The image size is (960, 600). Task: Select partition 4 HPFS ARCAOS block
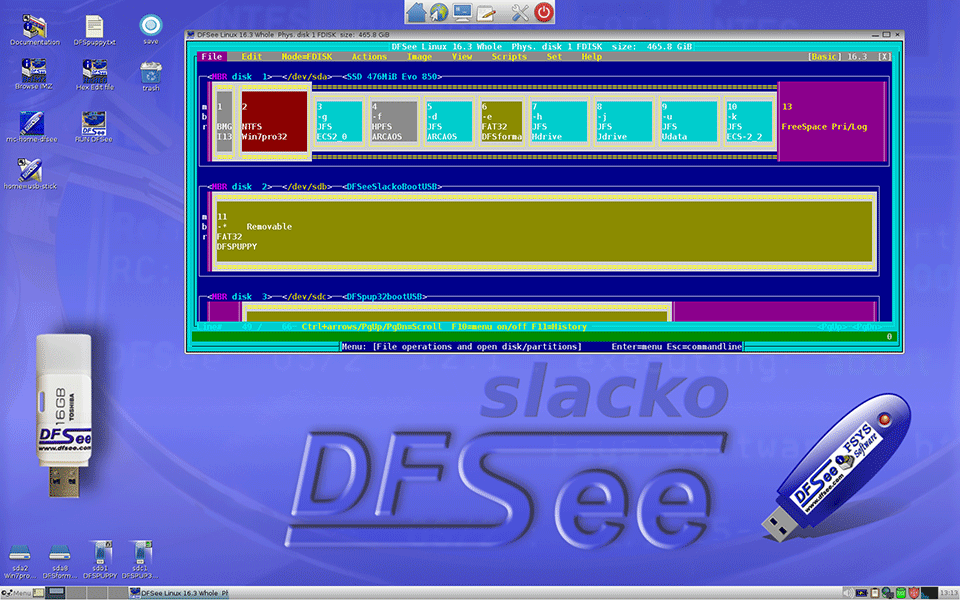(394, 122)
